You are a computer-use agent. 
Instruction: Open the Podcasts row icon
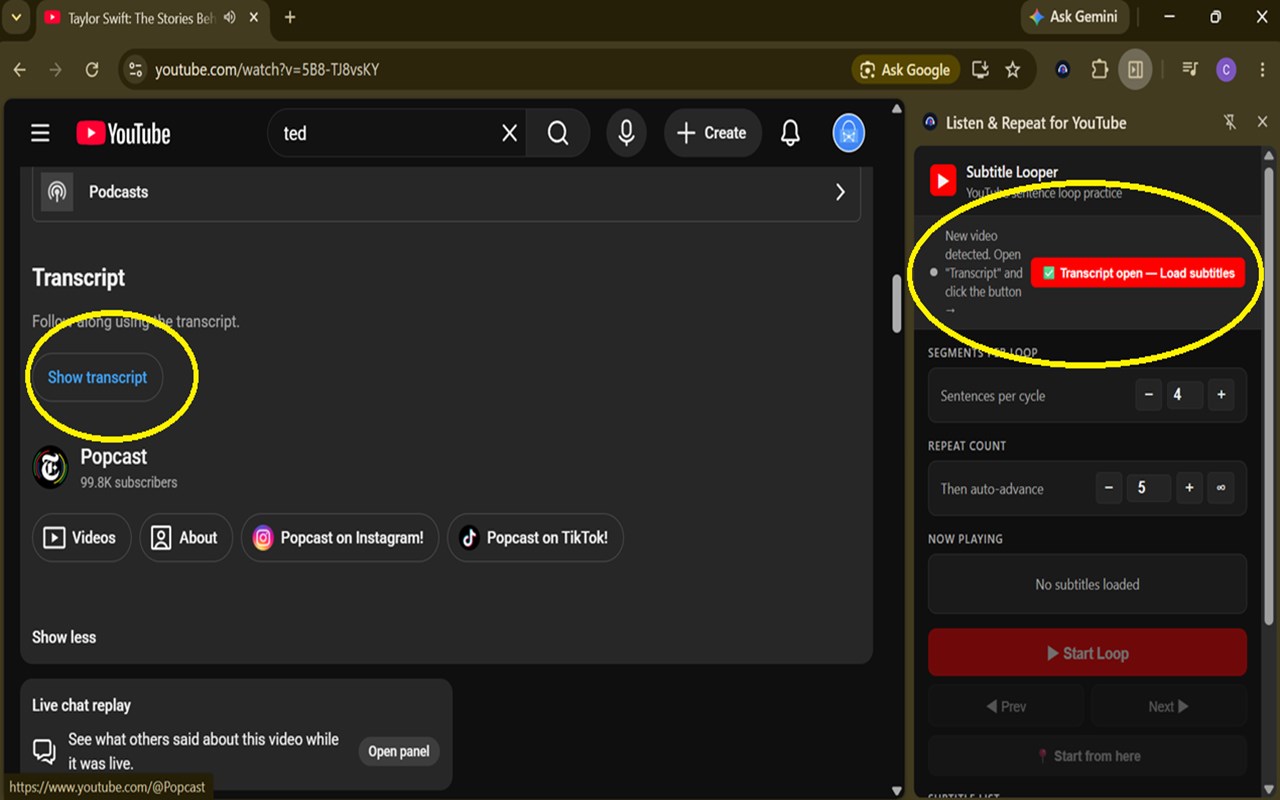(57, 192)
